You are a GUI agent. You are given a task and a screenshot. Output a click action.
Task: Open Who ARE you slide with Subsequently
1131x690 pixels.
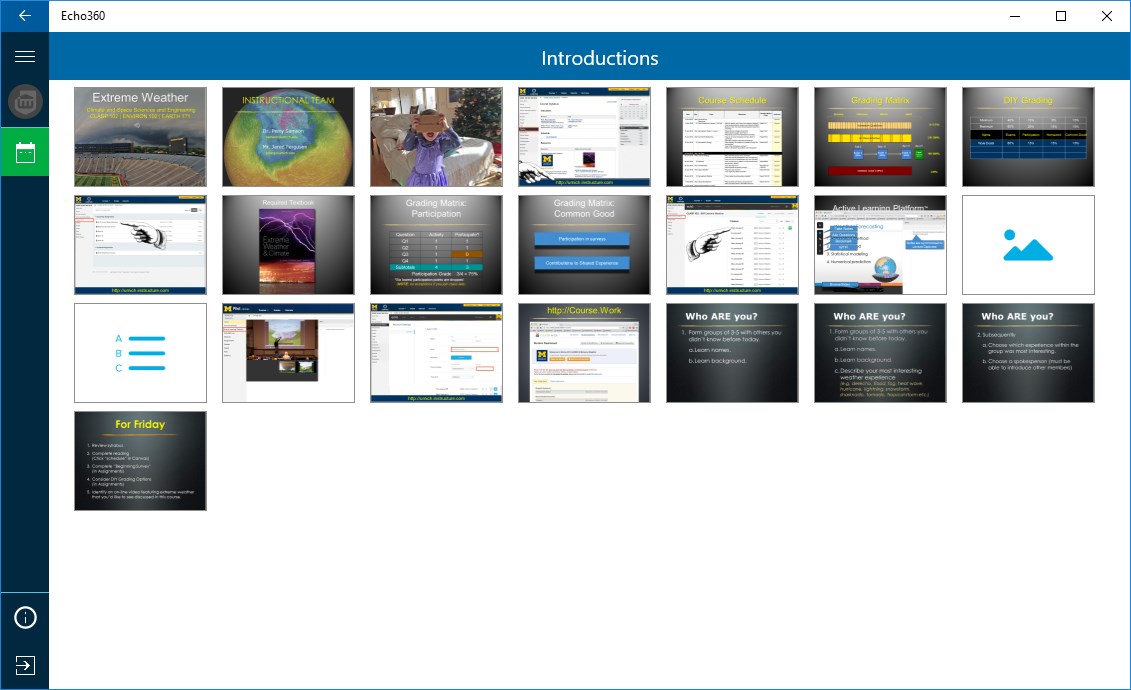point(1028,353)
